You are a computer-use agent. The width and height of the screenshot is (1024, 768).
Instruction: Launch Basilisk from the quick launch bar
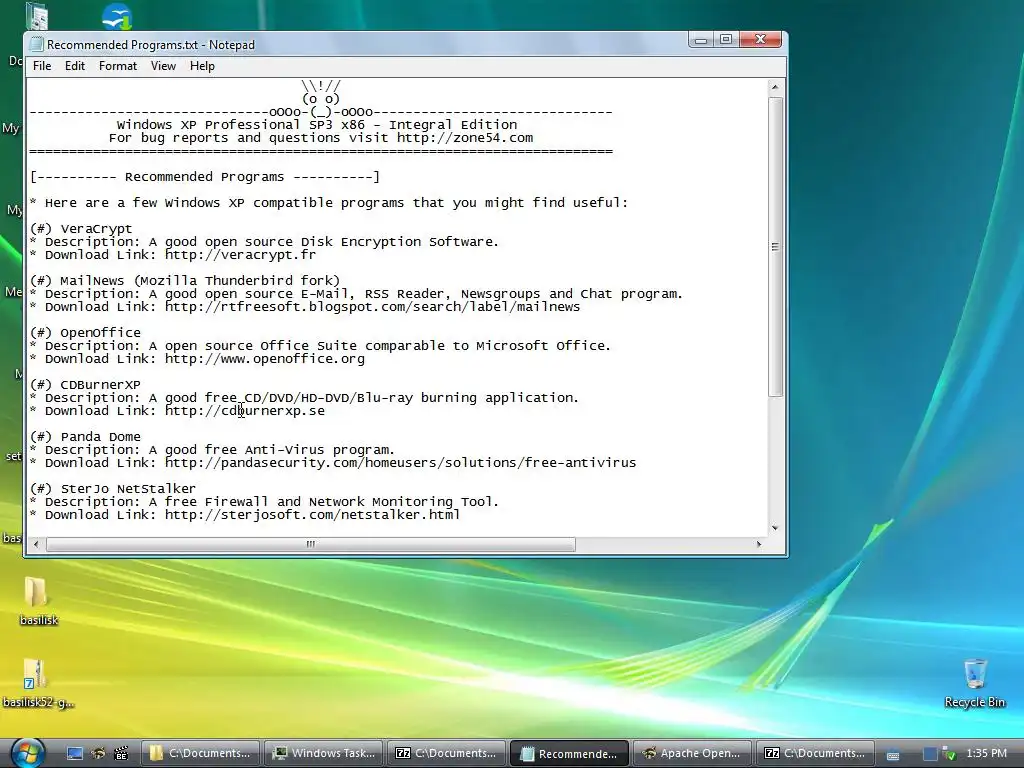pyautogui.click(x=99, y=753)
